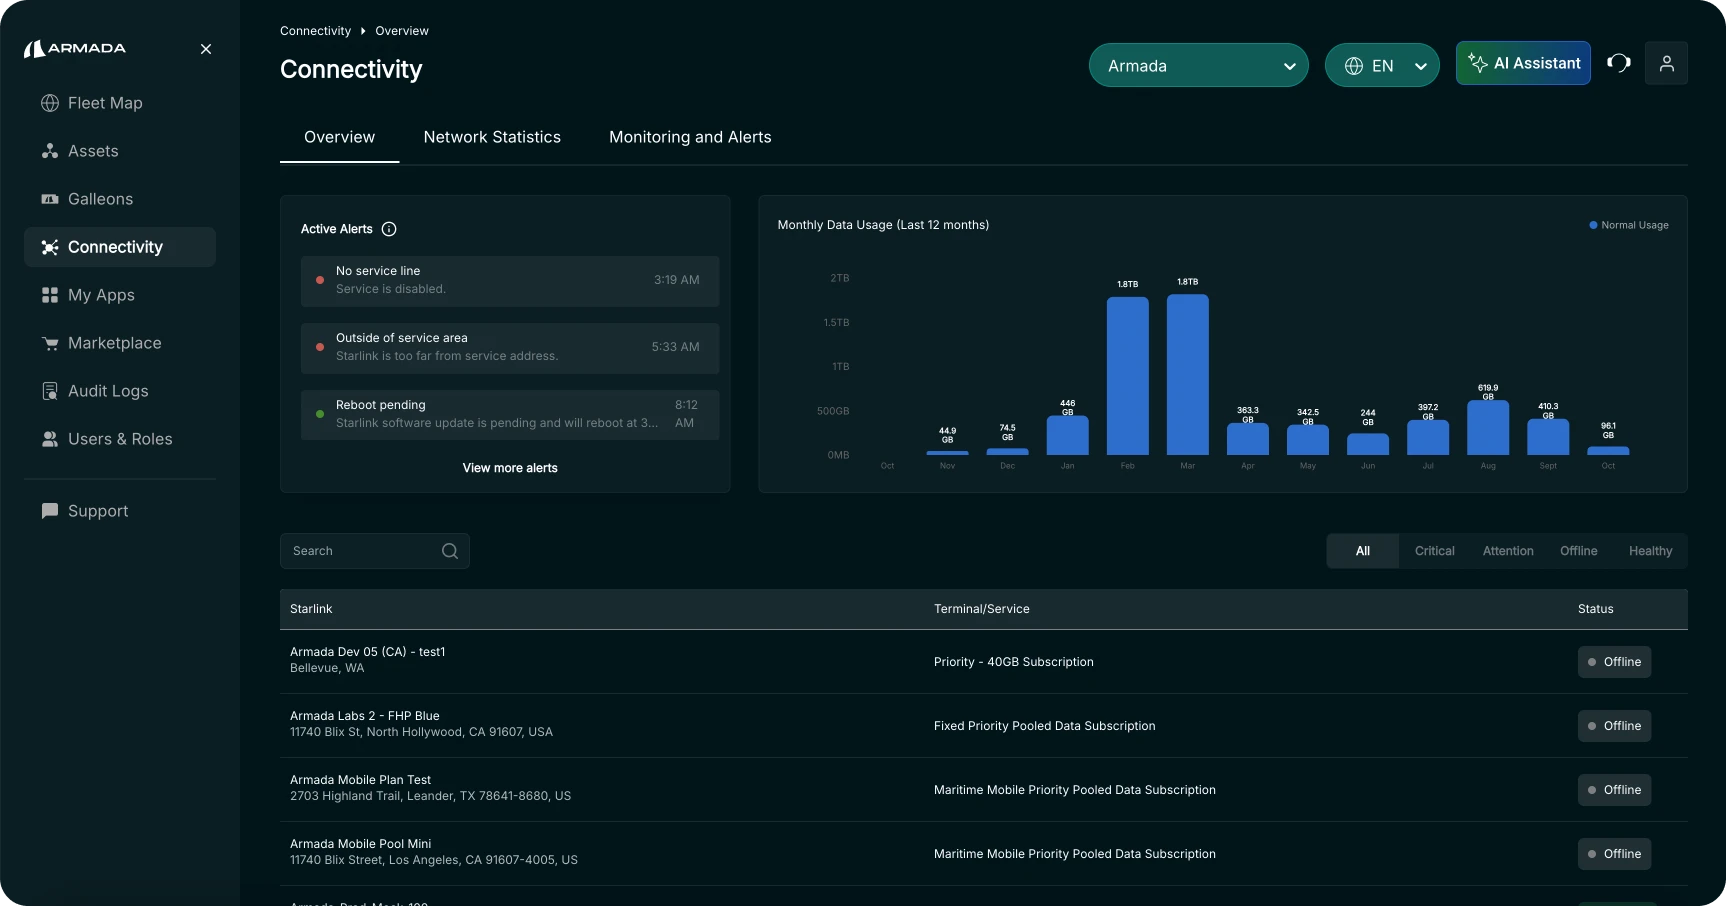Select Armada Mobile Plan Test row
1726x906 pixels.
tap(984, 789)
